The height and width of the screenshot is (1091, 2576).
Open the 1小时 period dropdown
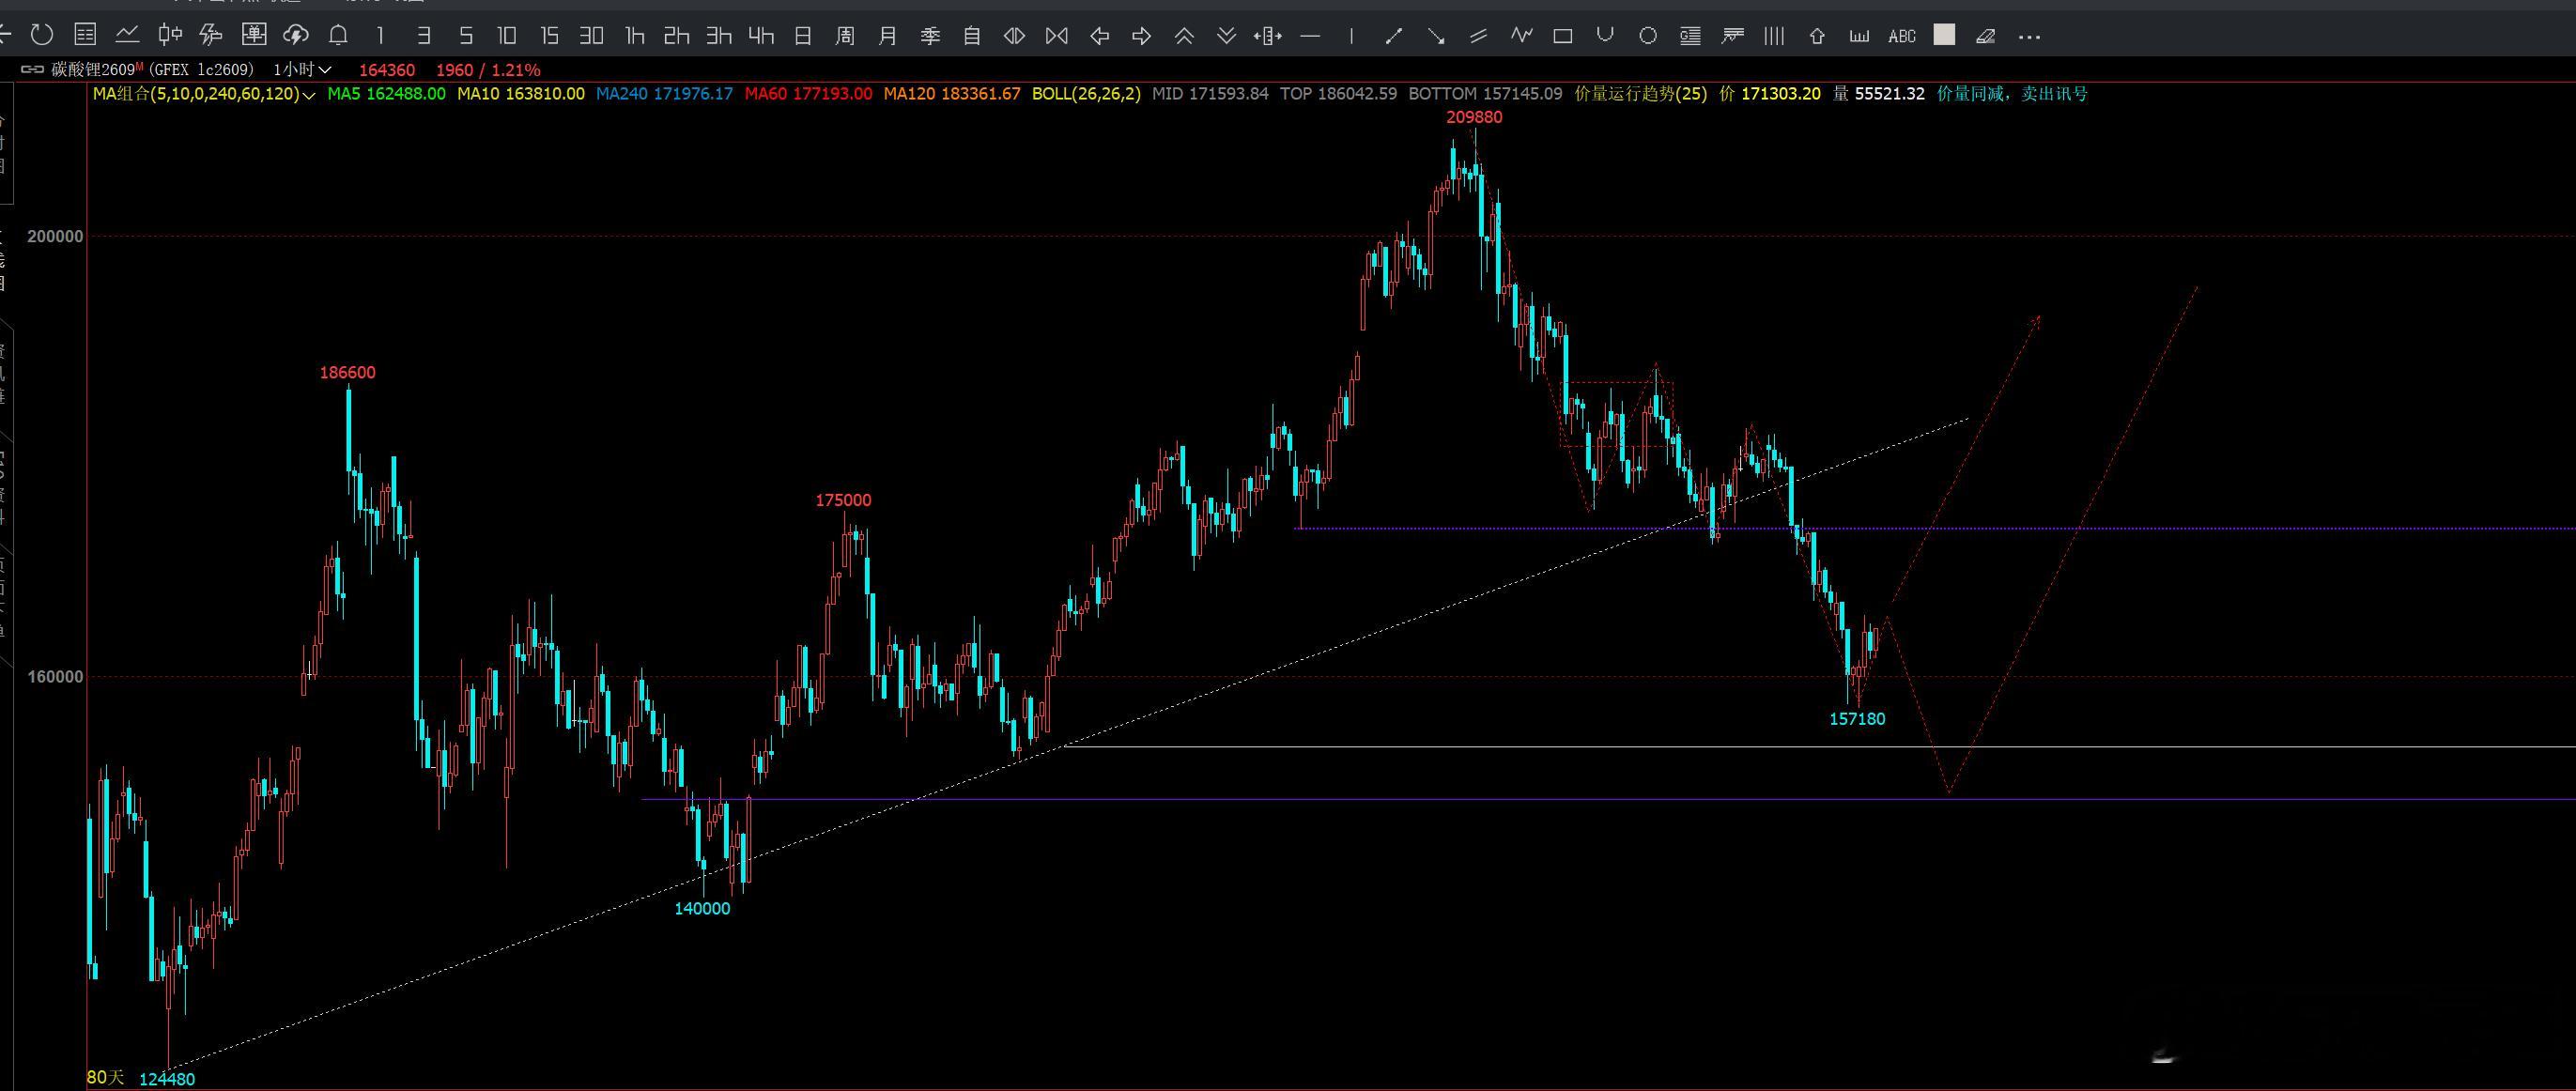click(x=302, y=70)
